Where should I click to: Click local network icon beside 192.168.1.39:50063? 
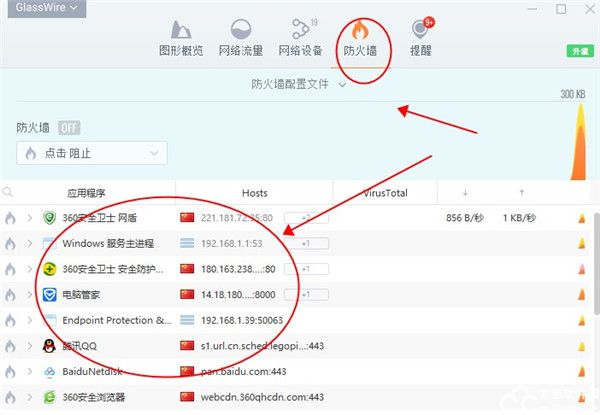[x=187, y=320]
